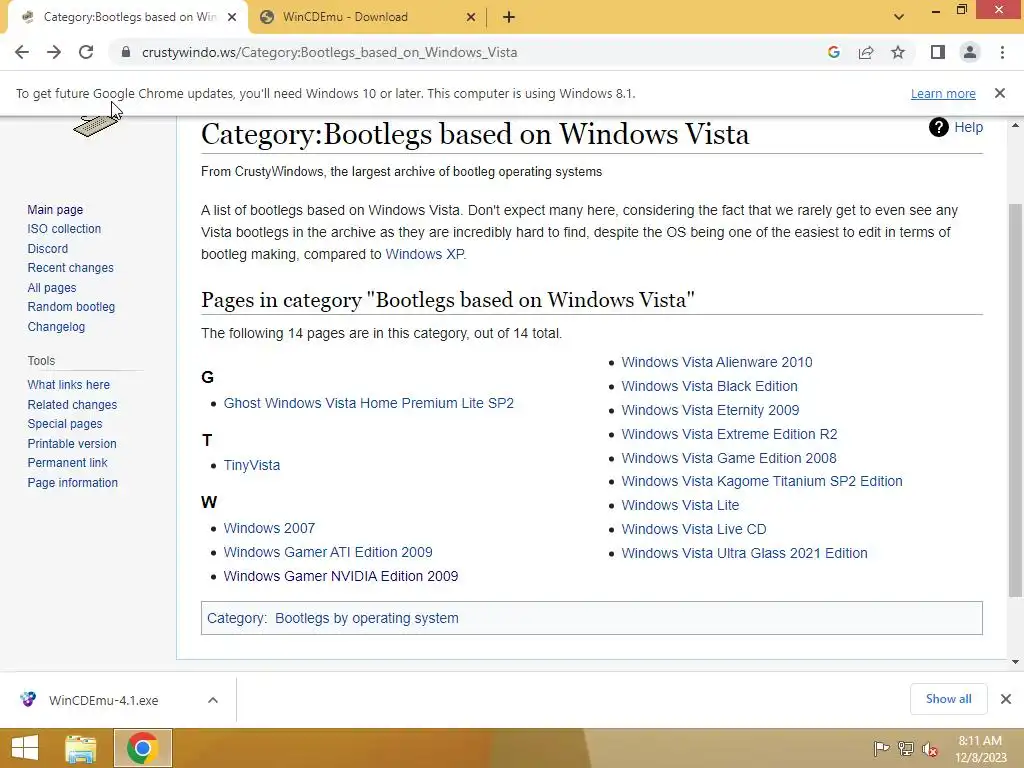The height and width of the screenshot is (768, 1024).
Task: Open Recent changes in the sidebar
Action: [x=71, y=268]
